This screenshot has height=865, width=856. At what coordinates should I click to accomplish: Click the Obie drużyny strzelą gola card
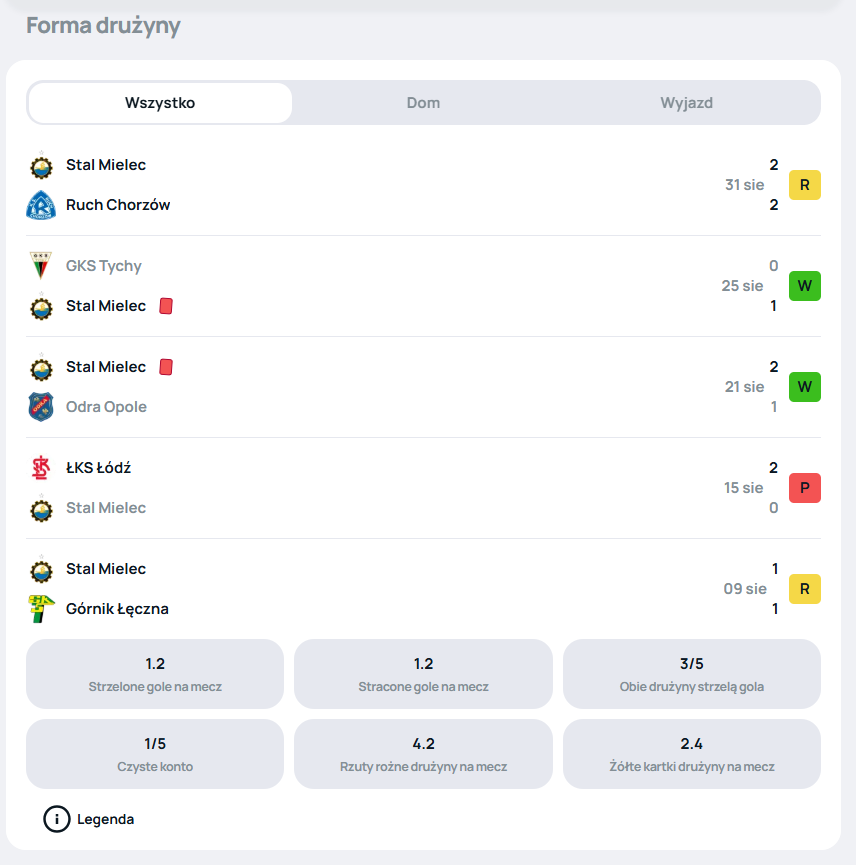point(692,674)
